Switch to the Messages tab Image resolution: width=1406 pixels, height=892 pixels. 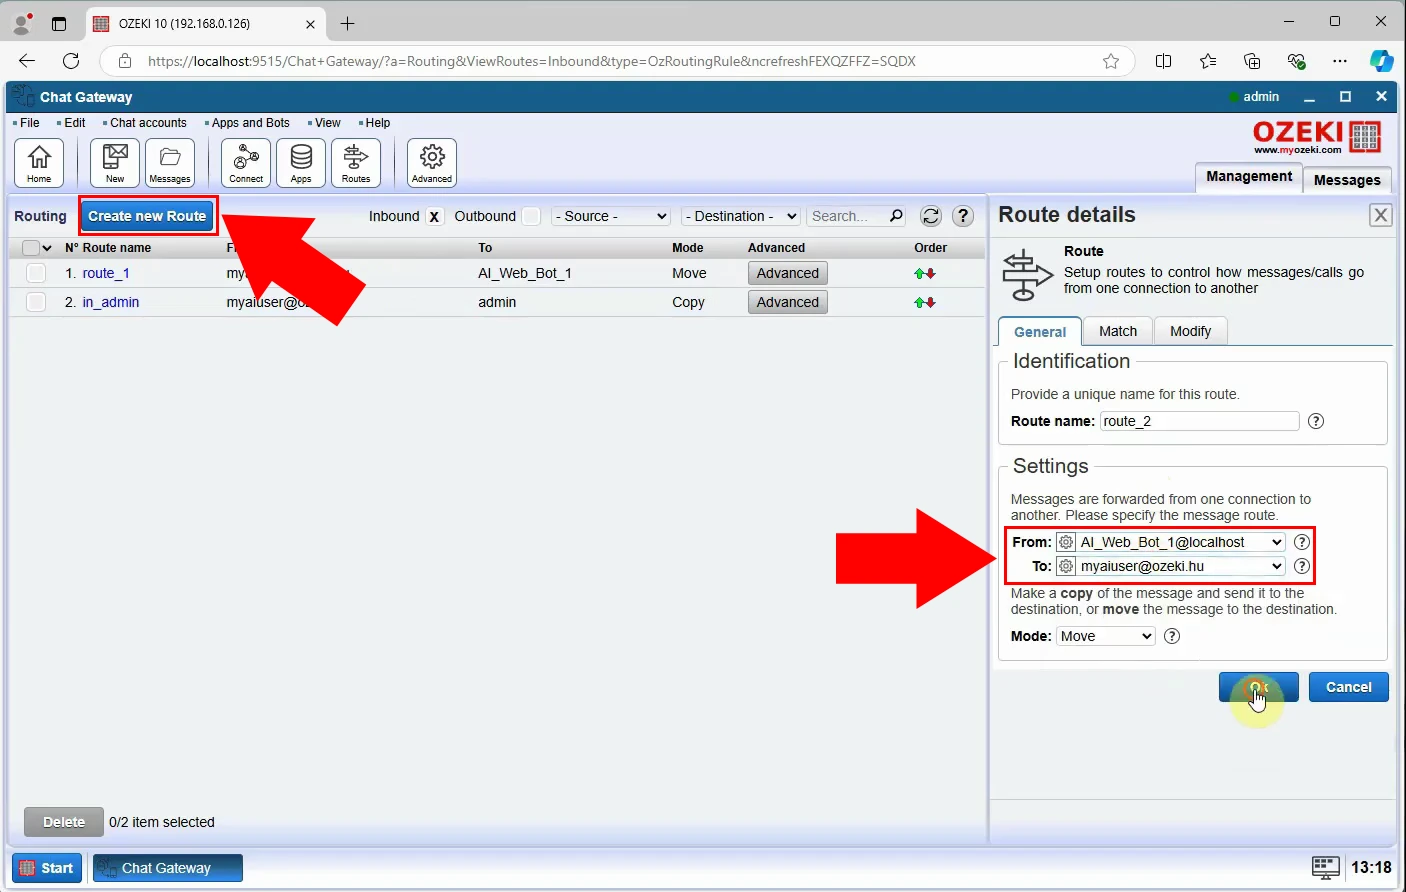1347,180
